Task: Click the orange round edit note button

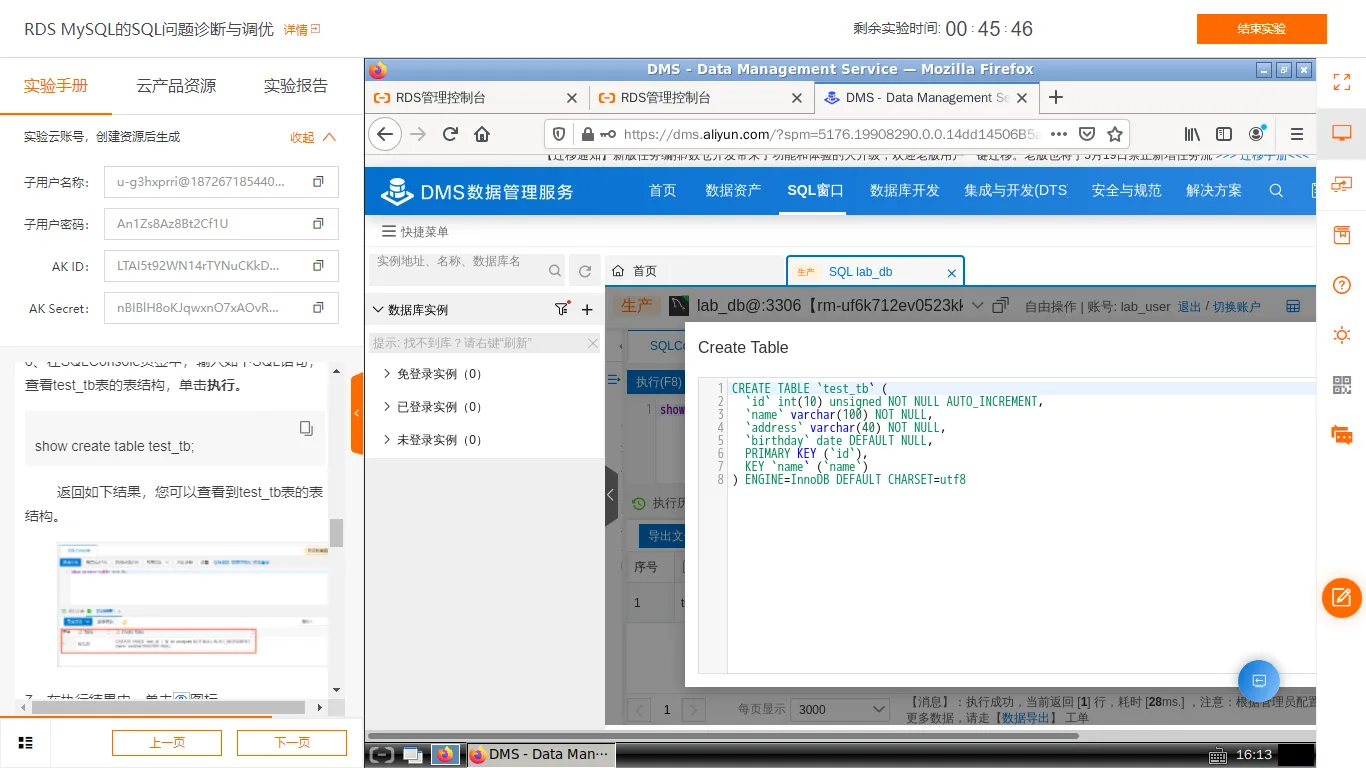Action: point(1342,598)
